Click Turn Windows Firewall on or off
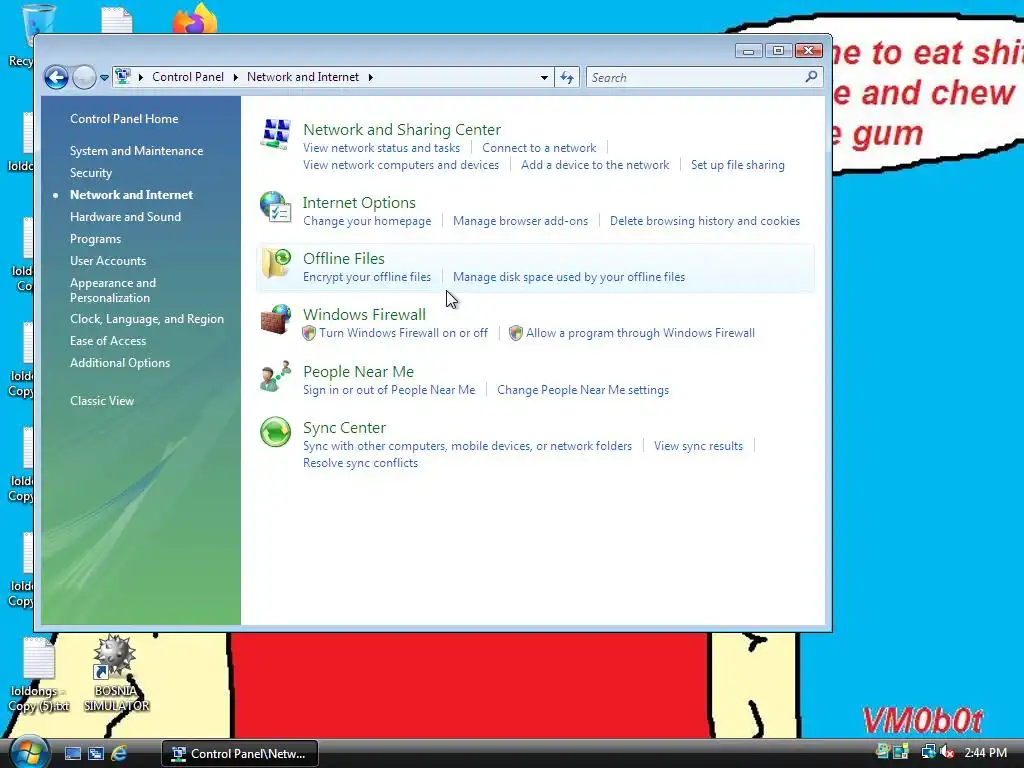 404,333
